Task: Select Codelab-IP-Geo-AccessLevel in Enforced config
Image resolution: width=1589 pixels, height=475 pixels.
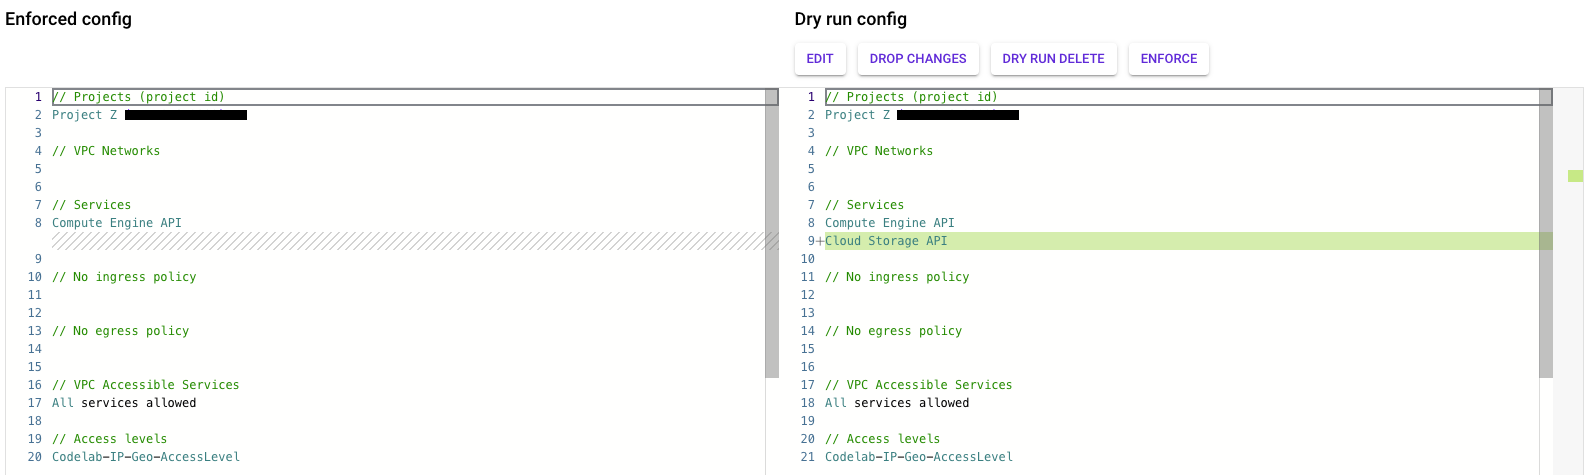Action: (146, 457)
